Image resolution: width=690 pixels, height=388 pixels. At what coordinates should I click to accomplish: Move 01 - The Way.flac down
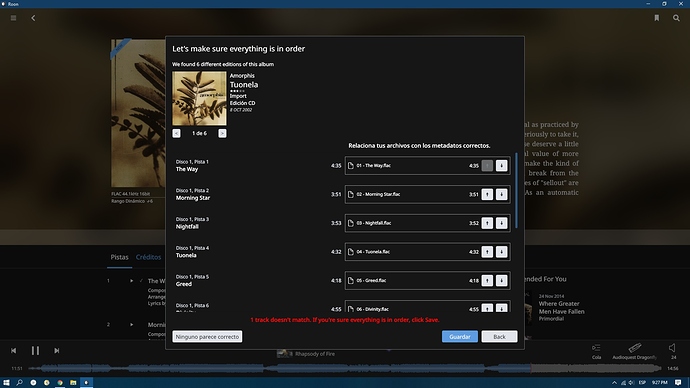coord(501,166)
